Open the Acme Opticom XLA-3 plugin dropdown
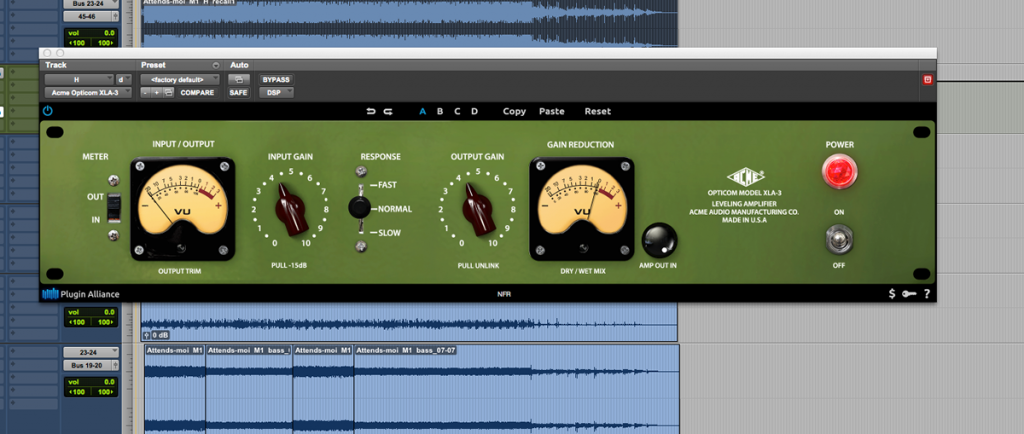1024x434 pixels. click(x=88, y=93)
